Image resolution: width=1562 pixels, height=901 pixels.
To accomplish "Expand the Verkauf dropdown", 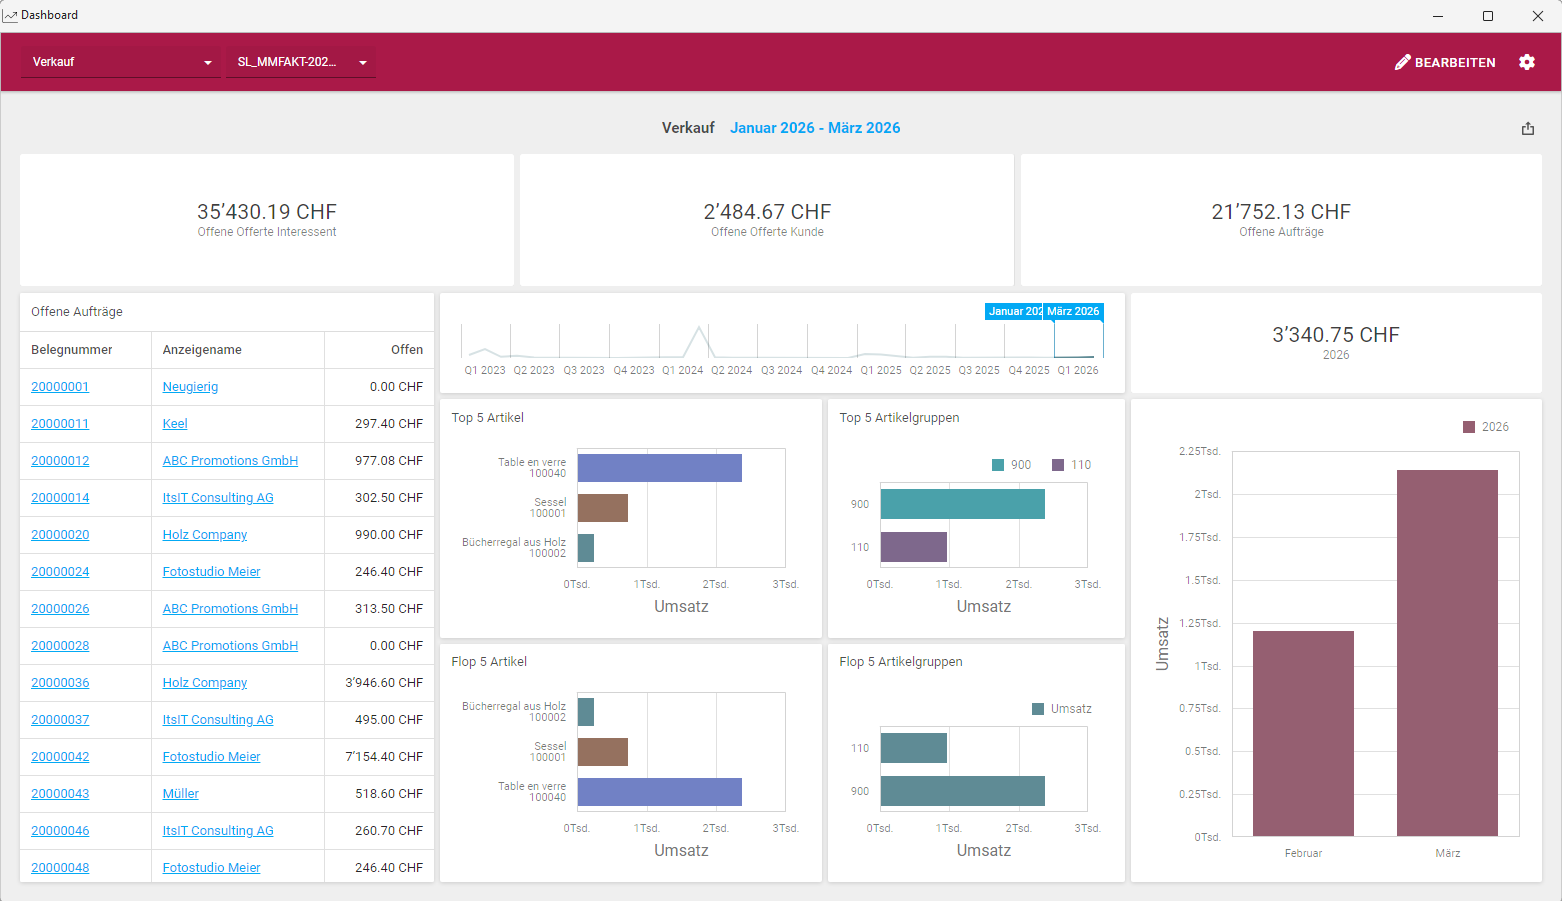I will (121, 62).
